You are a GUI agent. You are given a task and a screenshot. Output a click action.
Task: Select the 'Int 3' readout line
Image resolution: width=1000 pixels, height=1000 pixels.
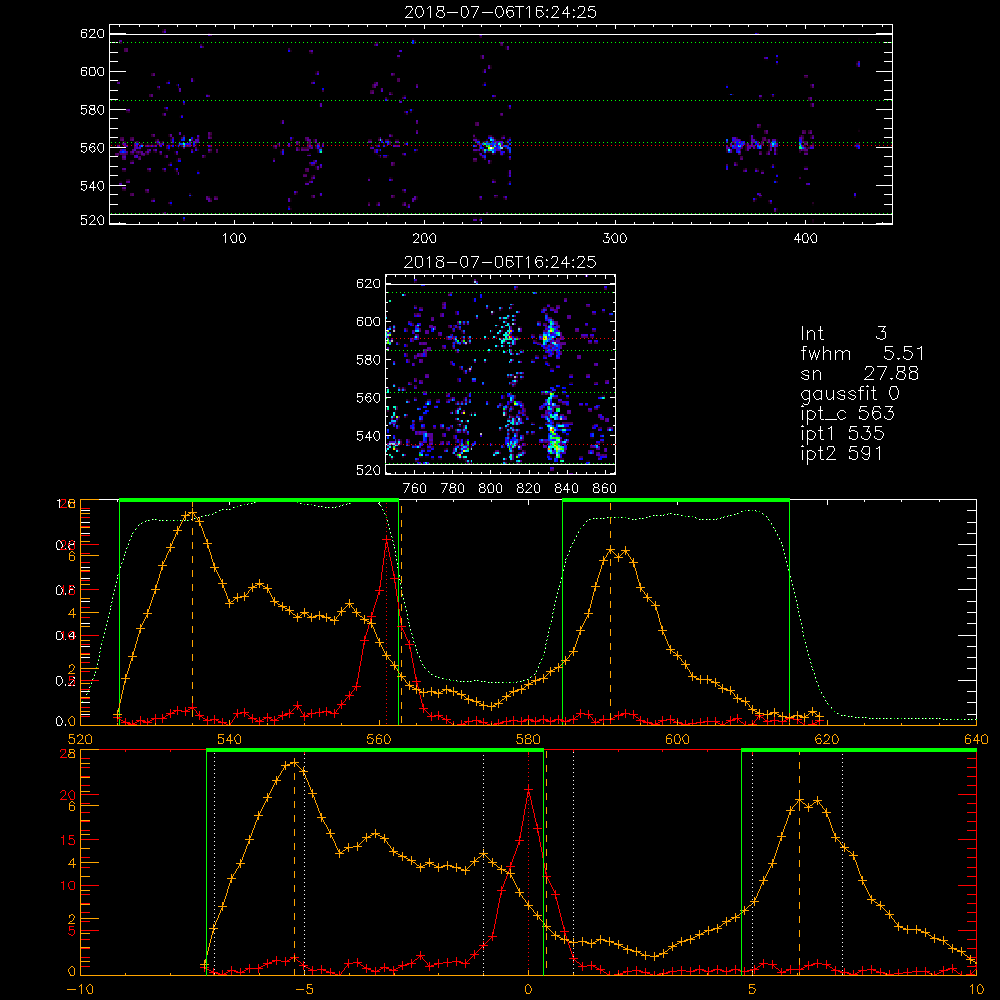coord(843,334)
